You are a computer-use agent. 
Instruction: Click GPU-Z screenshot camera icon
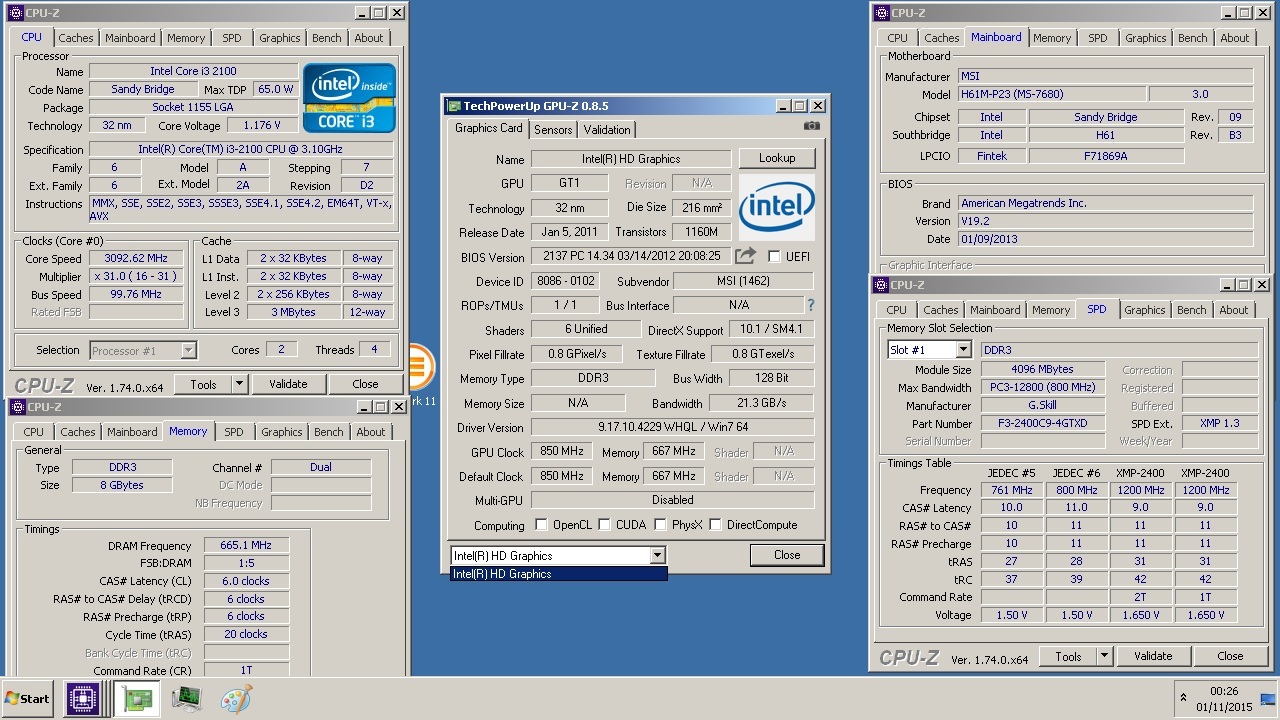(x=811, y=126)
